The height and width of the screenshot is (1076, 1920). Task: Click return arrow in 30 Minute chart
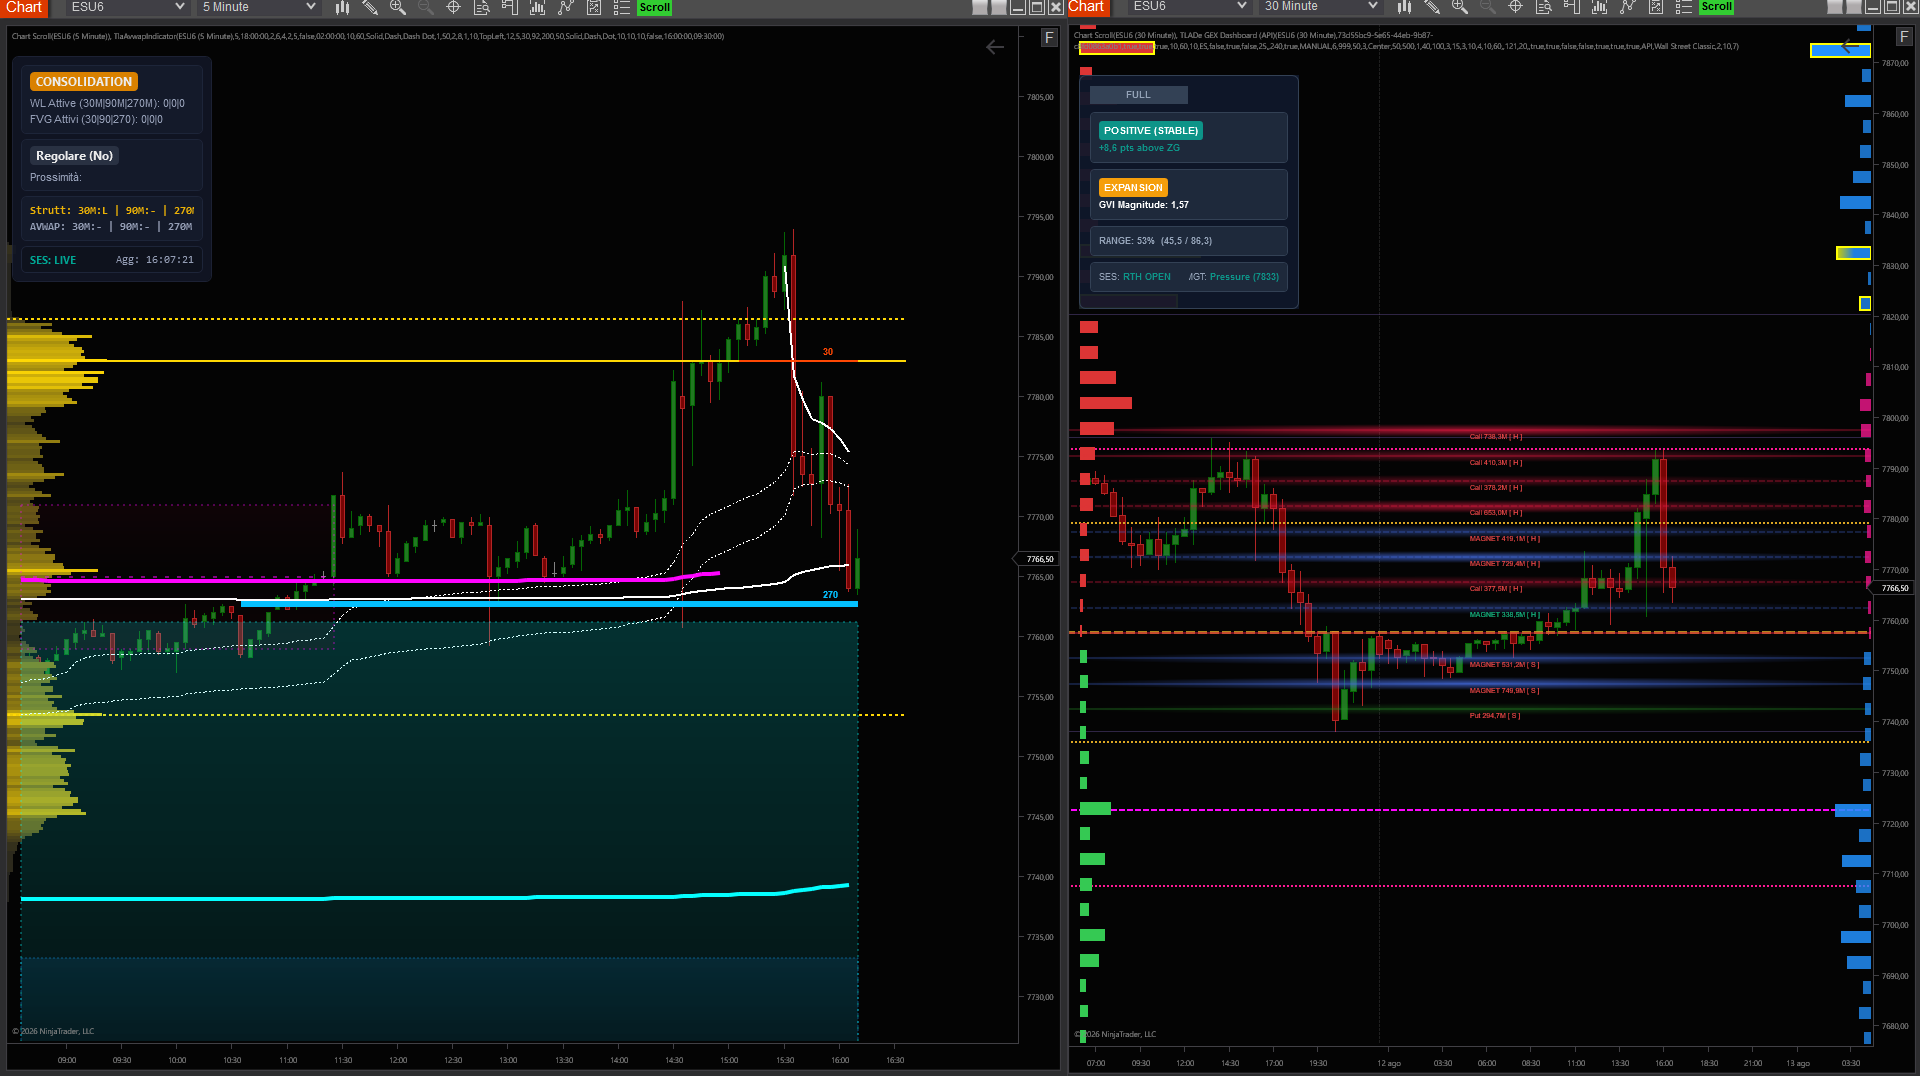[x=1851, y=46]
